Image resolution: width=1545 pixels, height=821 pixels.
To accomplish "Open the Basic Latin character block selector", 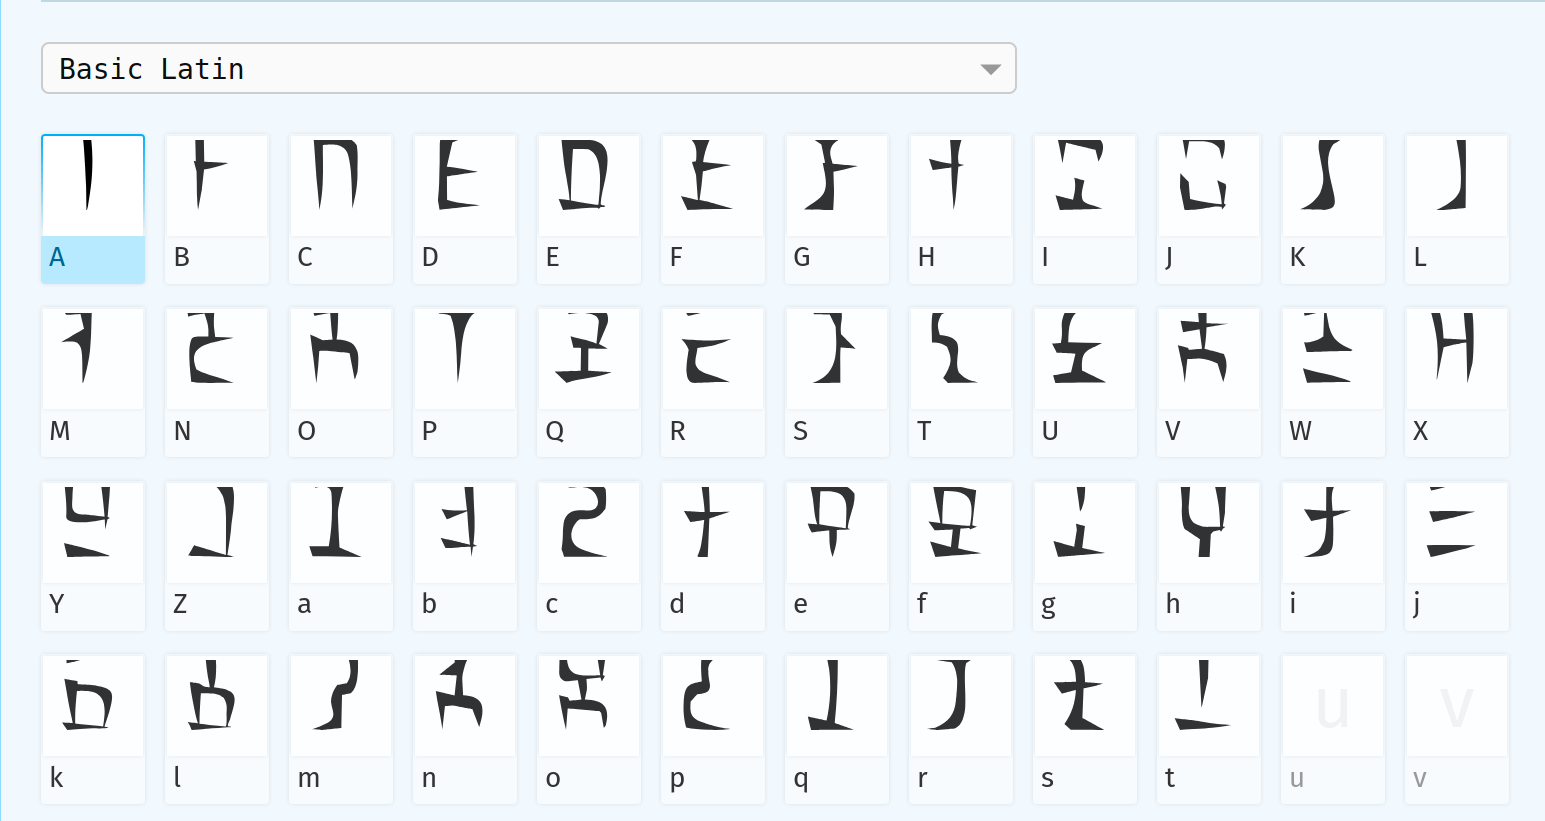I will coord(529,68).
